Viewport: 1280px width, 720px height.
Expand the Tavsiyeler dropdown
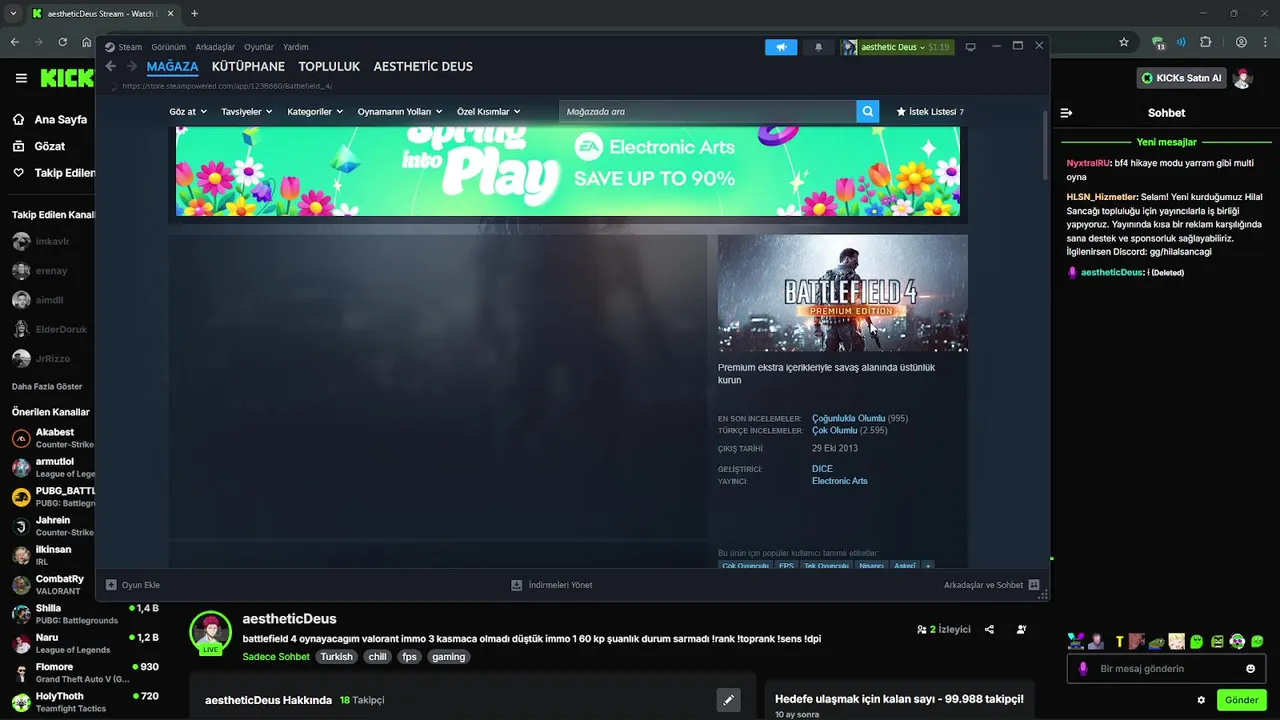click(x=247, y=112)
